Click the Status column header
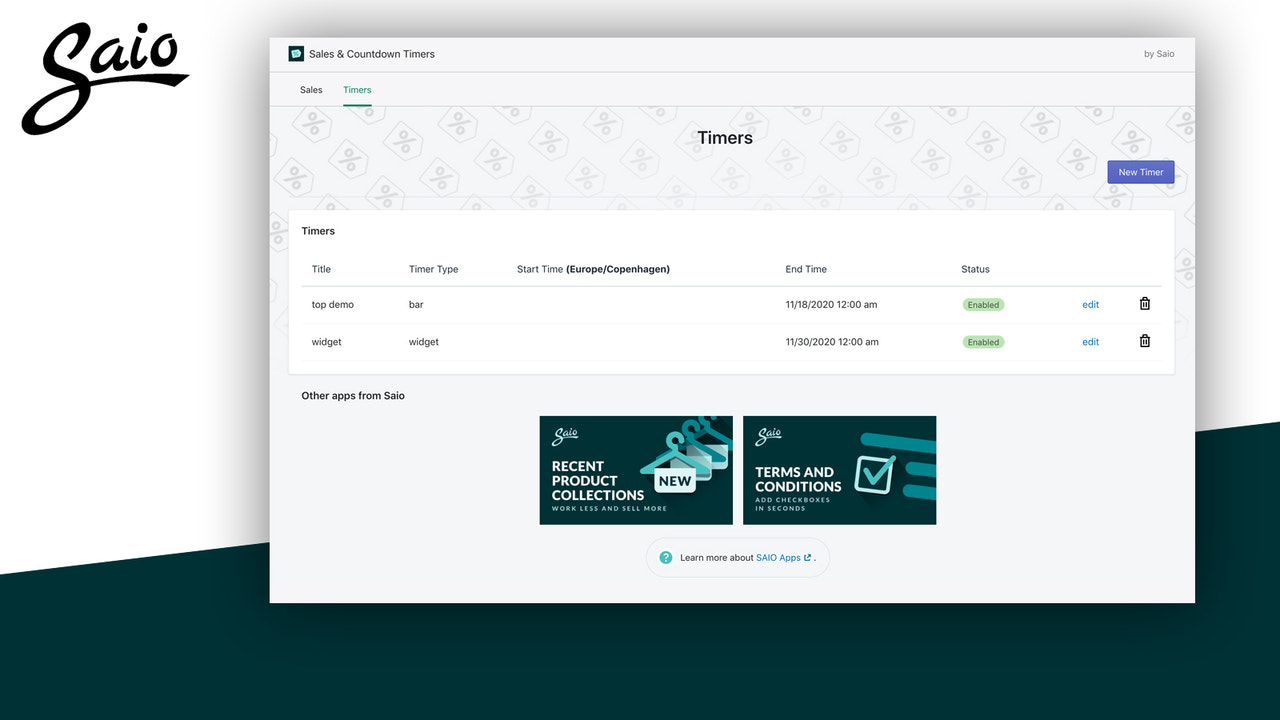Viewport: 1280px width, 720px height. coord(974,268)
